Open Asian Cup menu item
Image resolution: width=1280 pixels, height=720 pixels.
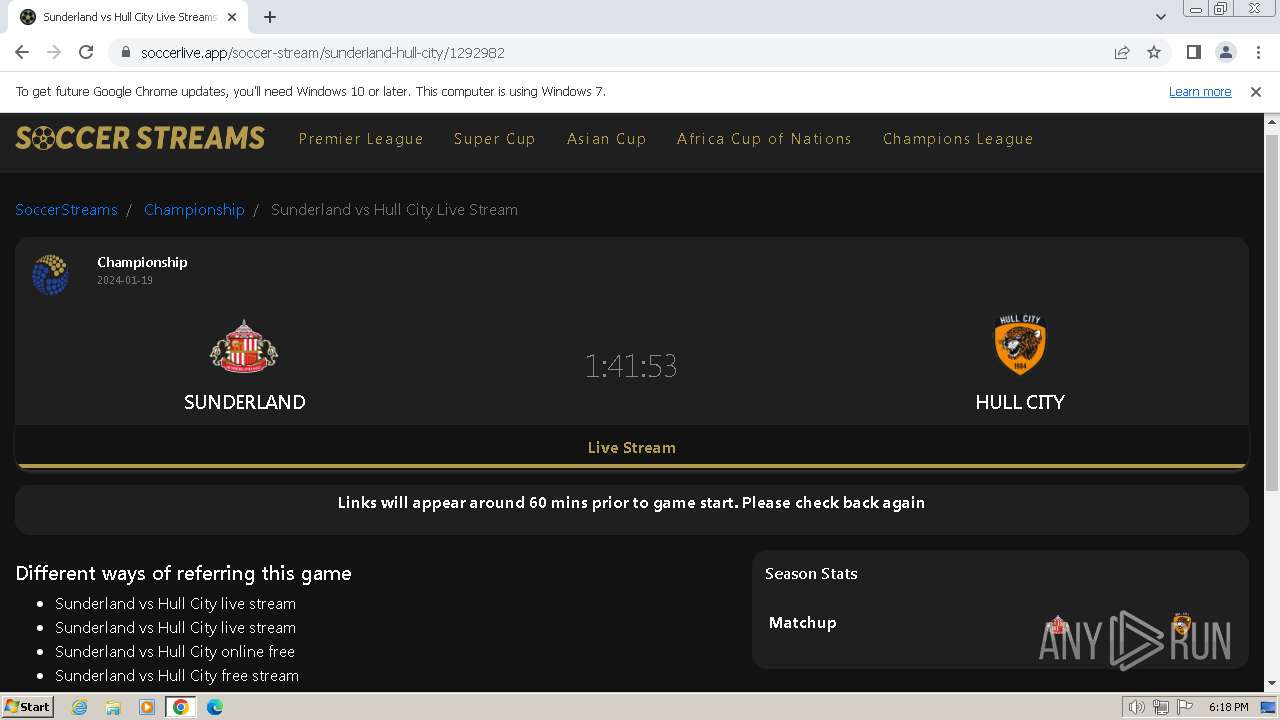pyautogui.click(x=607, y=139)
